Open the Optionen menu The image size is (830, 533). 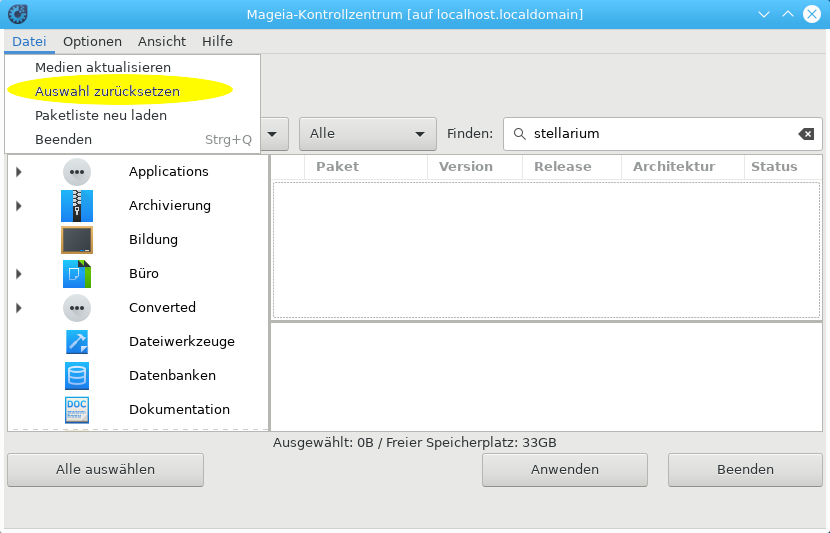click(x=92, y=41)
